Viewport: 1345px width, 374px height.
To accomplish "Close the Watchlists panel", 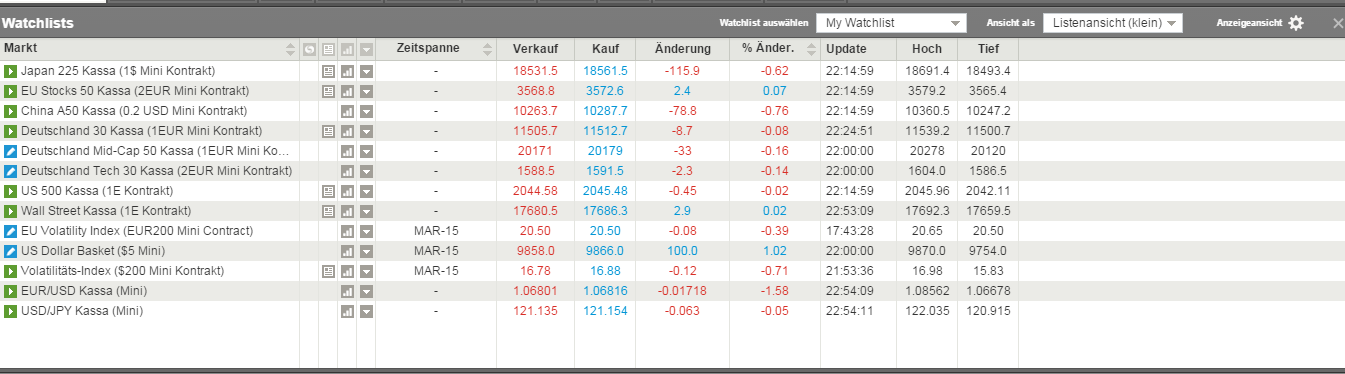I will pyautogui.click(x=1338, y=23).
